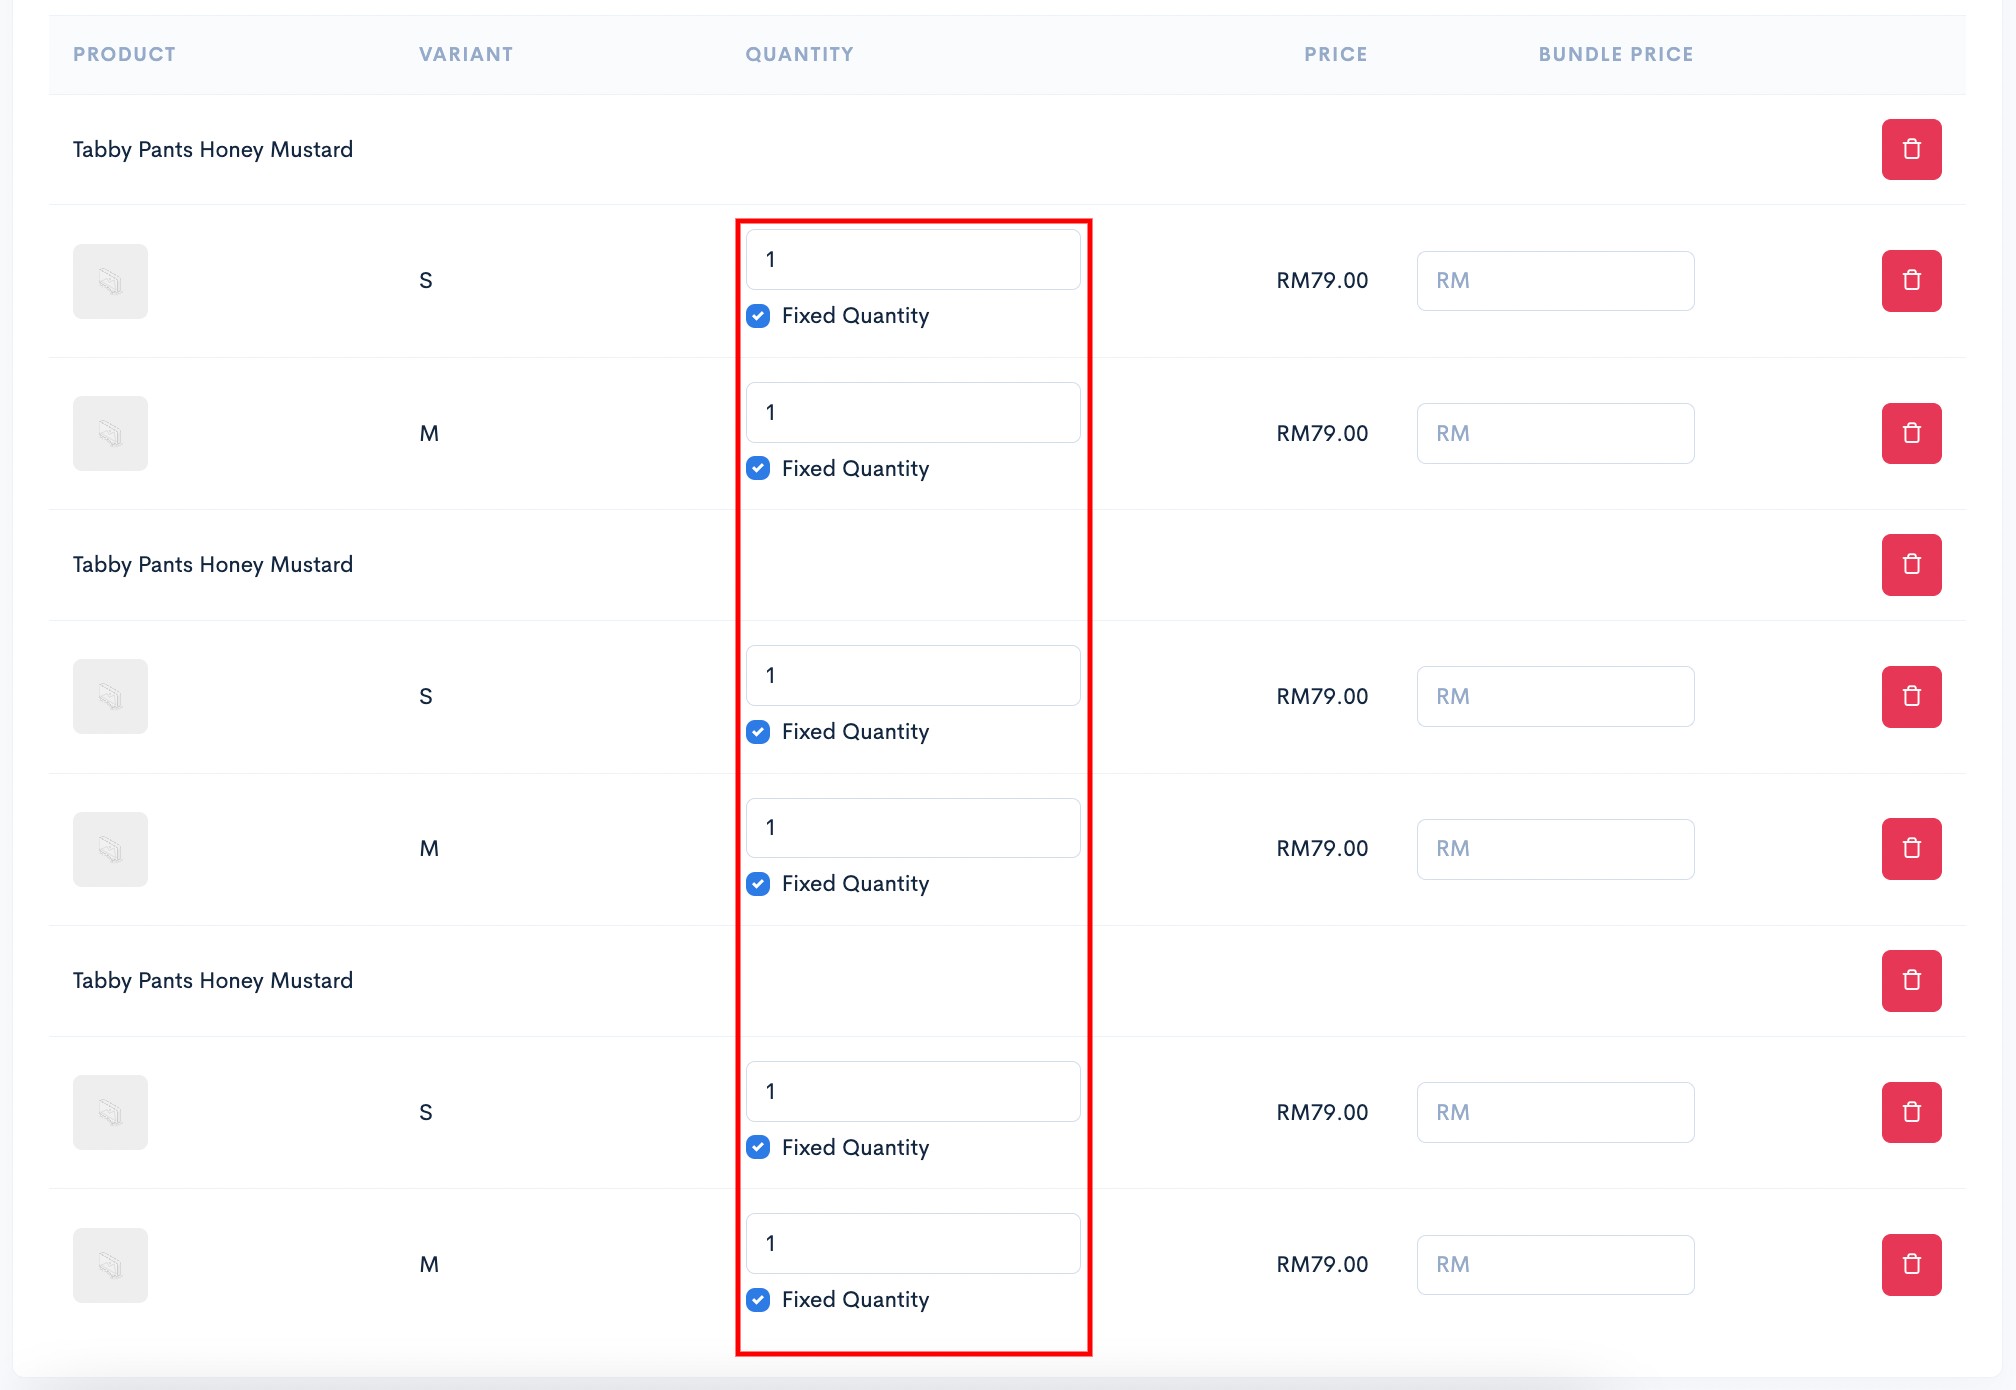This screenshot has width=2016, height=1390.
Task: Delete first product's S variant row
Action: [x=1911, y=281]
